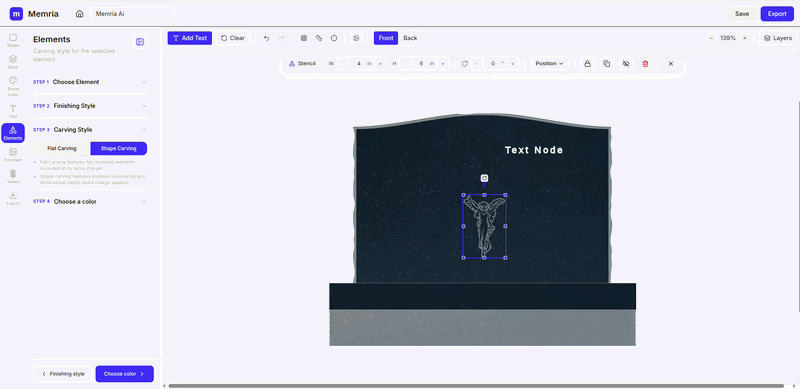The height and width of the screenshot is (389, 800).
Task: Click the Export button in header
Action: (777, 14)
